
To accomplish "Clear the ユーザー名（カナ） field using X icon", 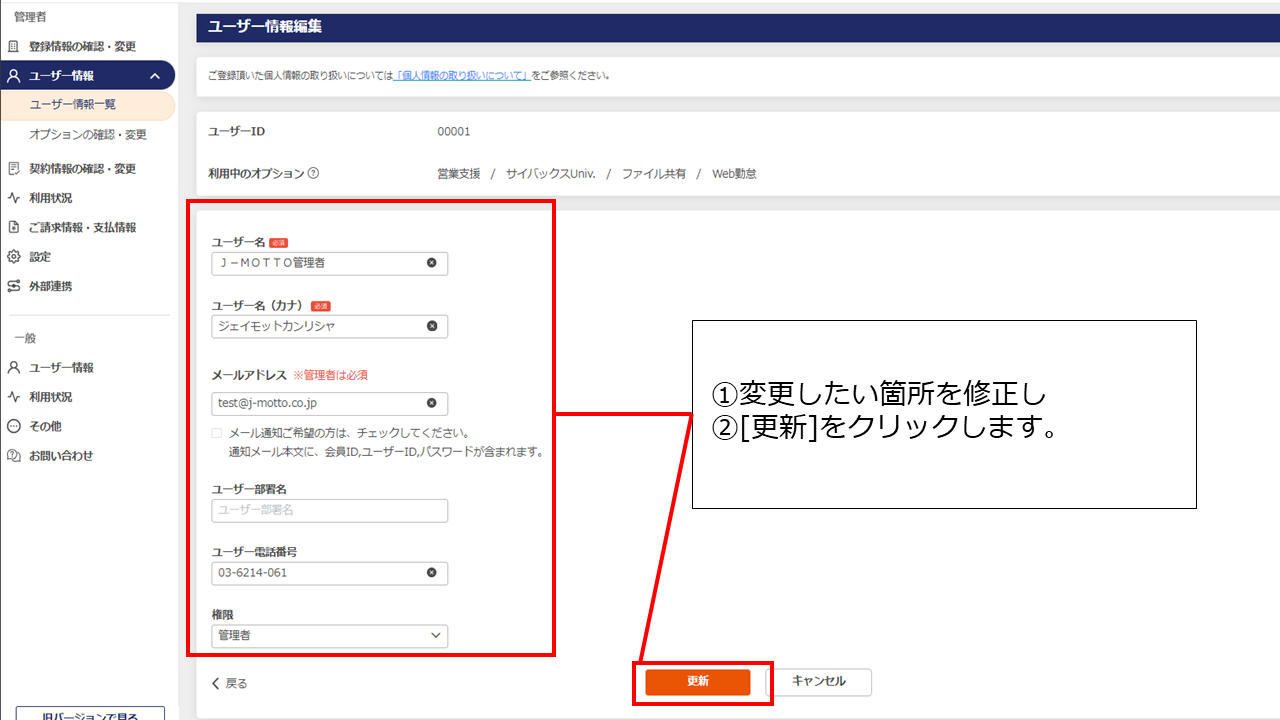I will [x=432, y=326].
